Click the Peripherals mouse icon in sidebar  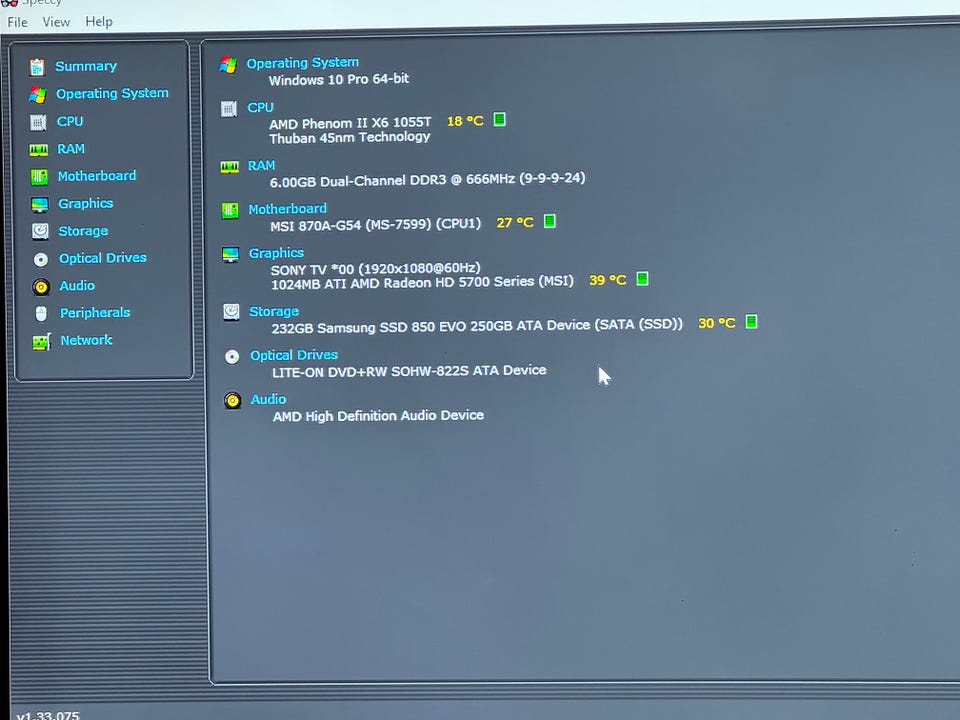(41, 313)
